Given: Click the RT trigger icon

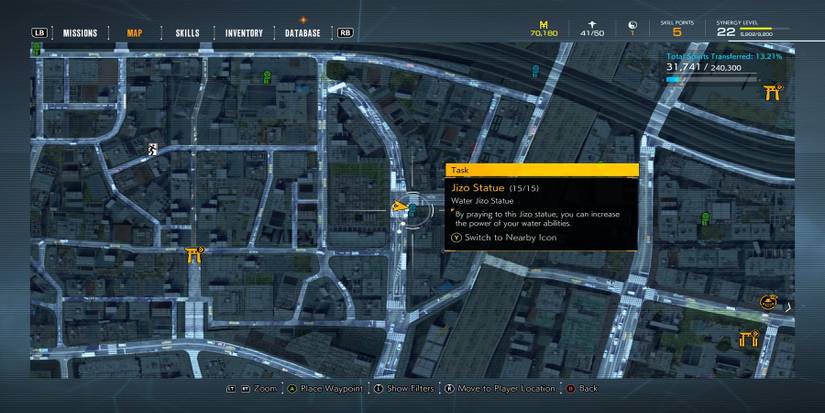Looking at the screenshot, I should click(245, 389).
